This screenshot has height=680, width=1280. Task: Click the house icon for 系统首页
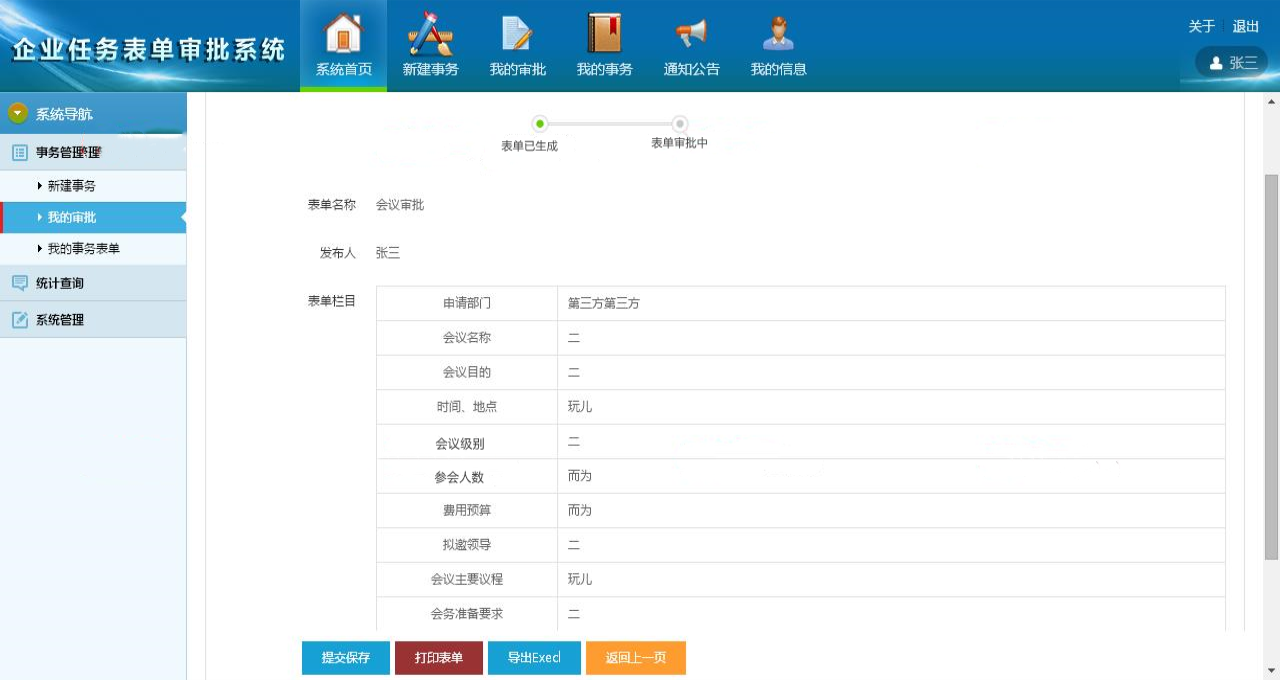343,35
